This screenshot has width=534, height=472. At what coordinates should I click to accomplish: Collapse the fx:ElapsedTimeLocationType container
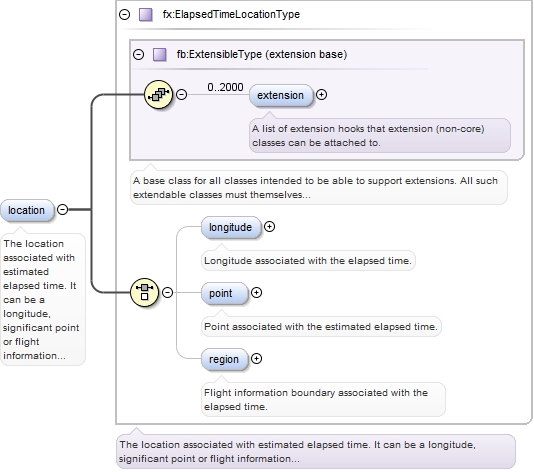[125, 14]
